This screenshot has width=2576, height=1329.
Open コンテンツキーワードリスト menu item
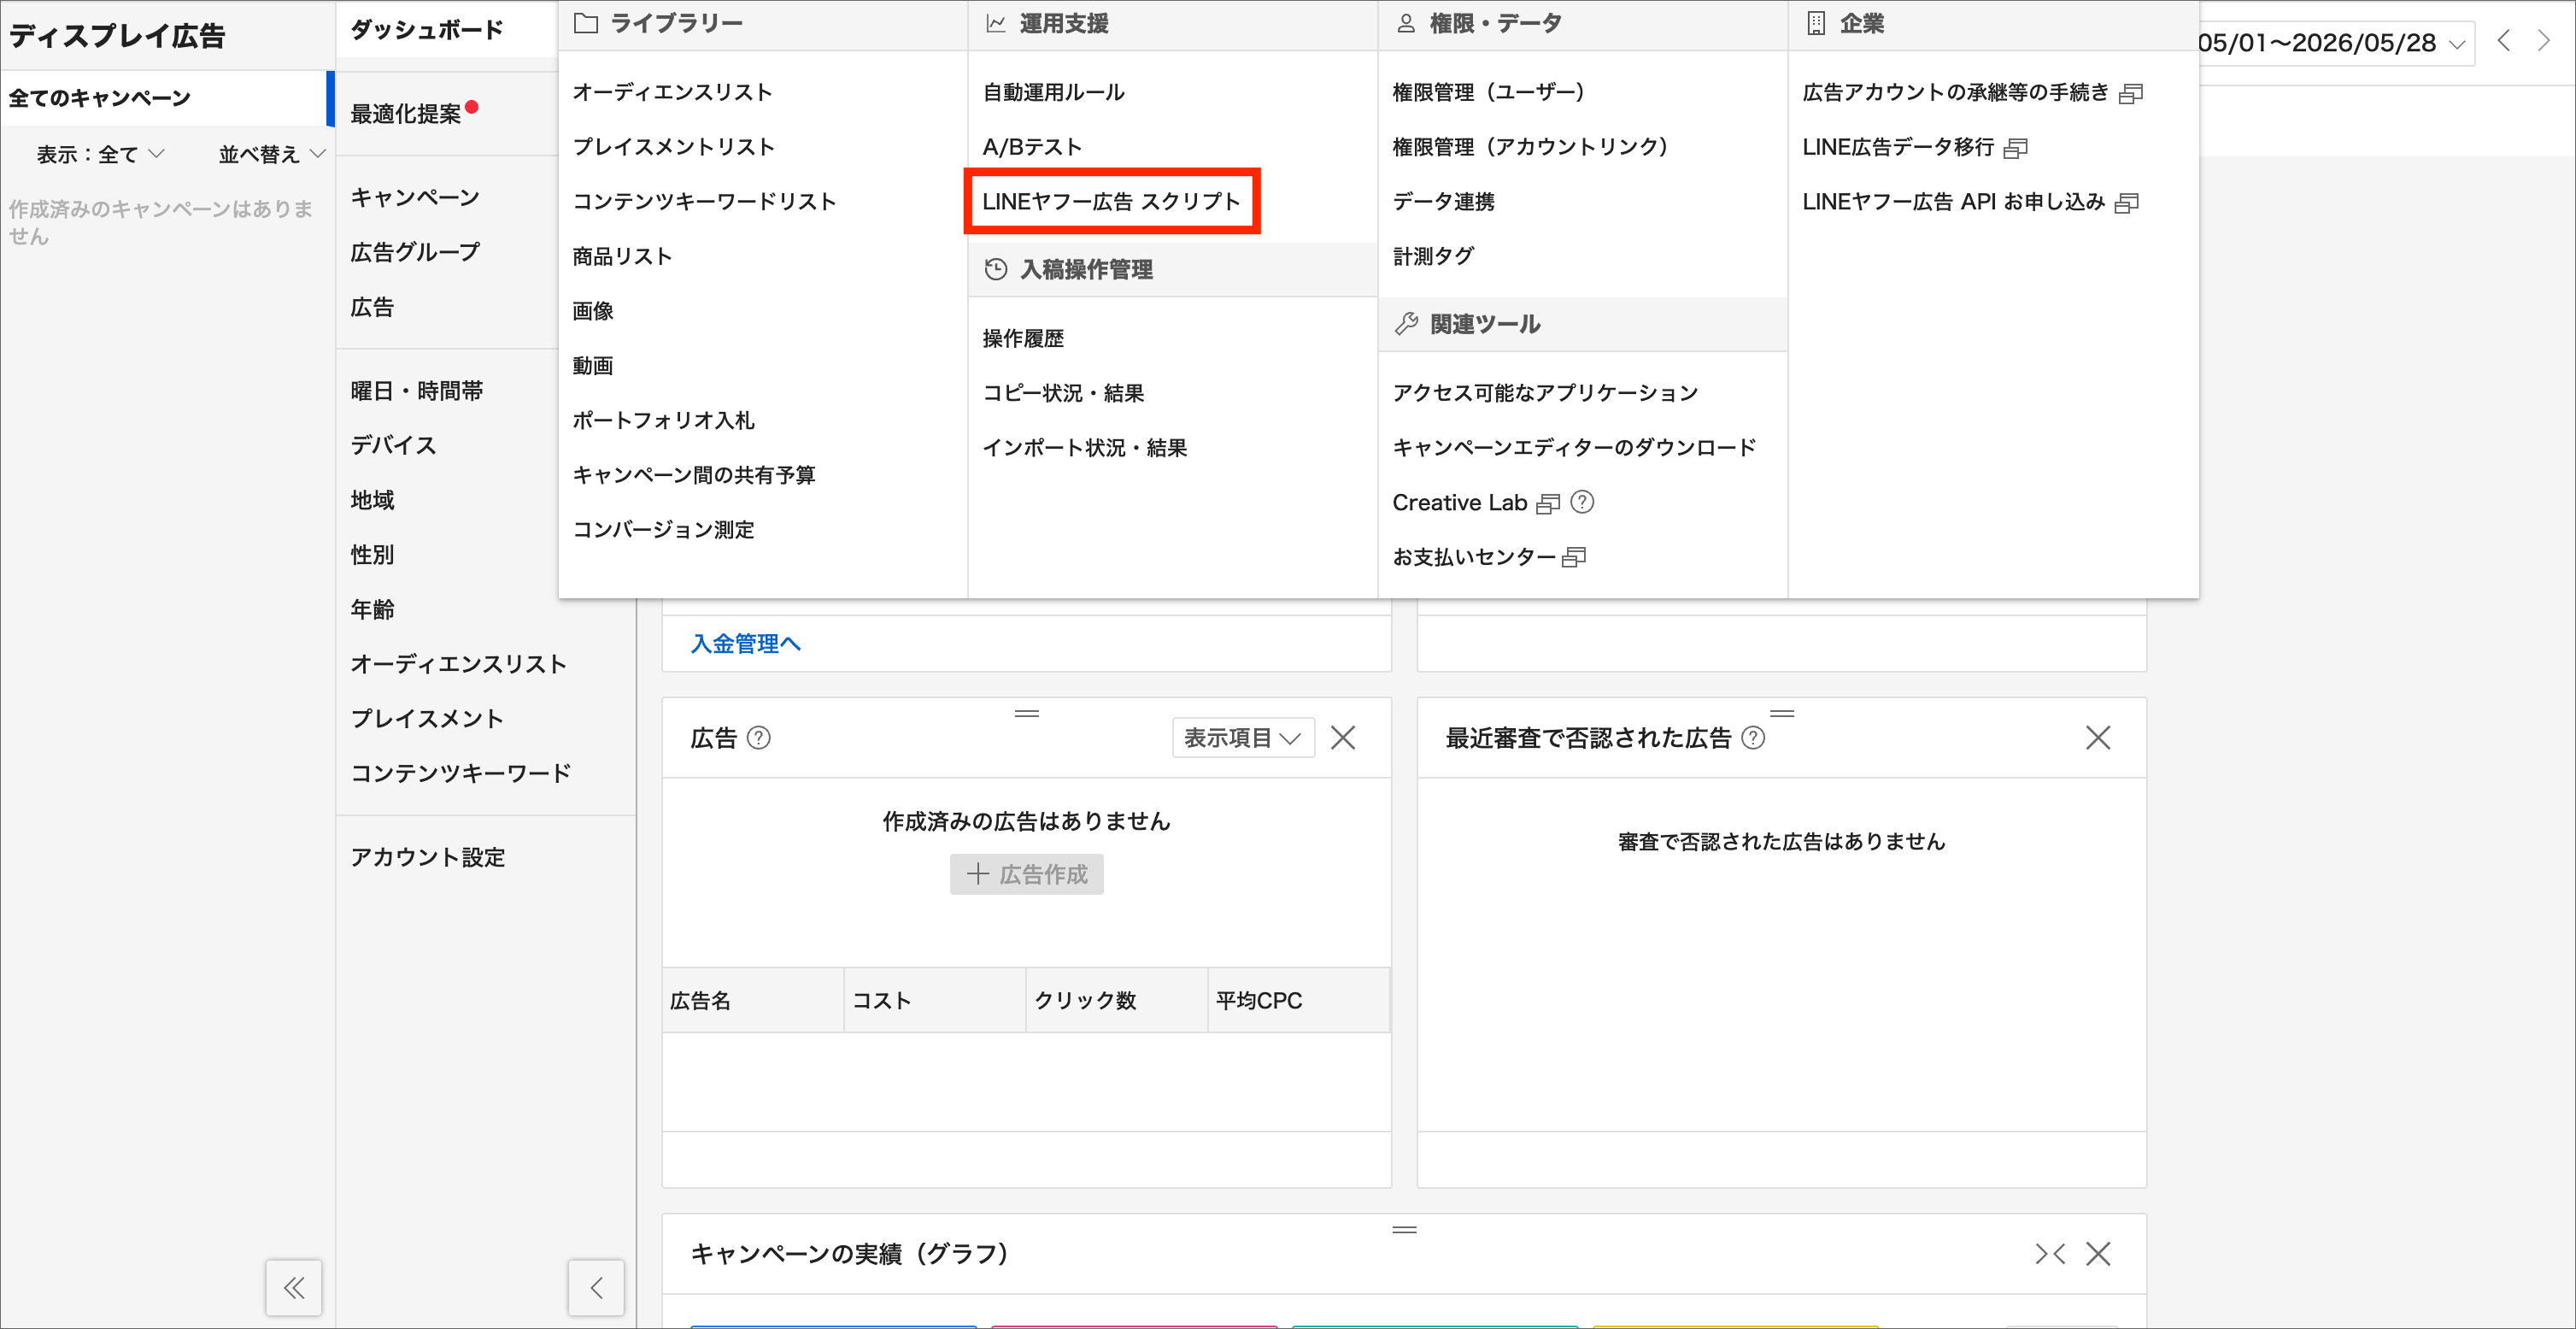(x=704, y=201)
